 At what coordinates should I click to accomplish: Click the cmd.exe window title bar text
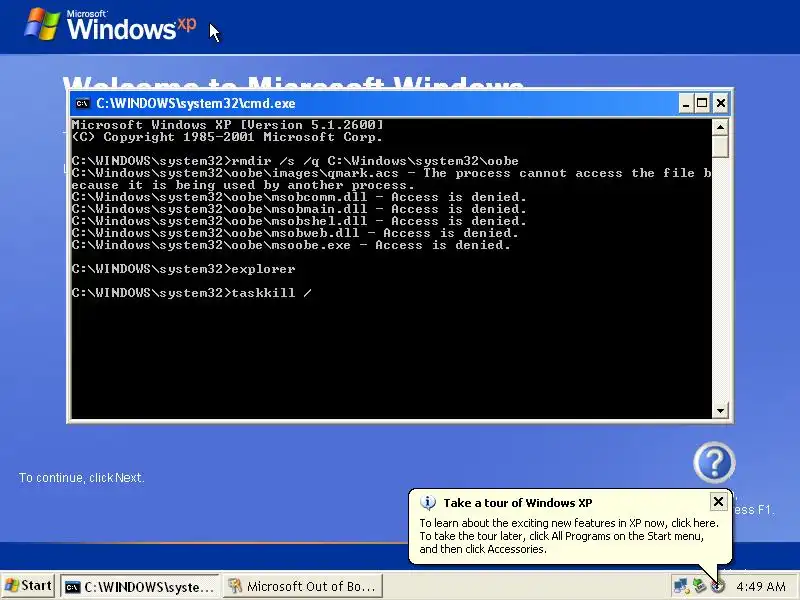[196, 104]
